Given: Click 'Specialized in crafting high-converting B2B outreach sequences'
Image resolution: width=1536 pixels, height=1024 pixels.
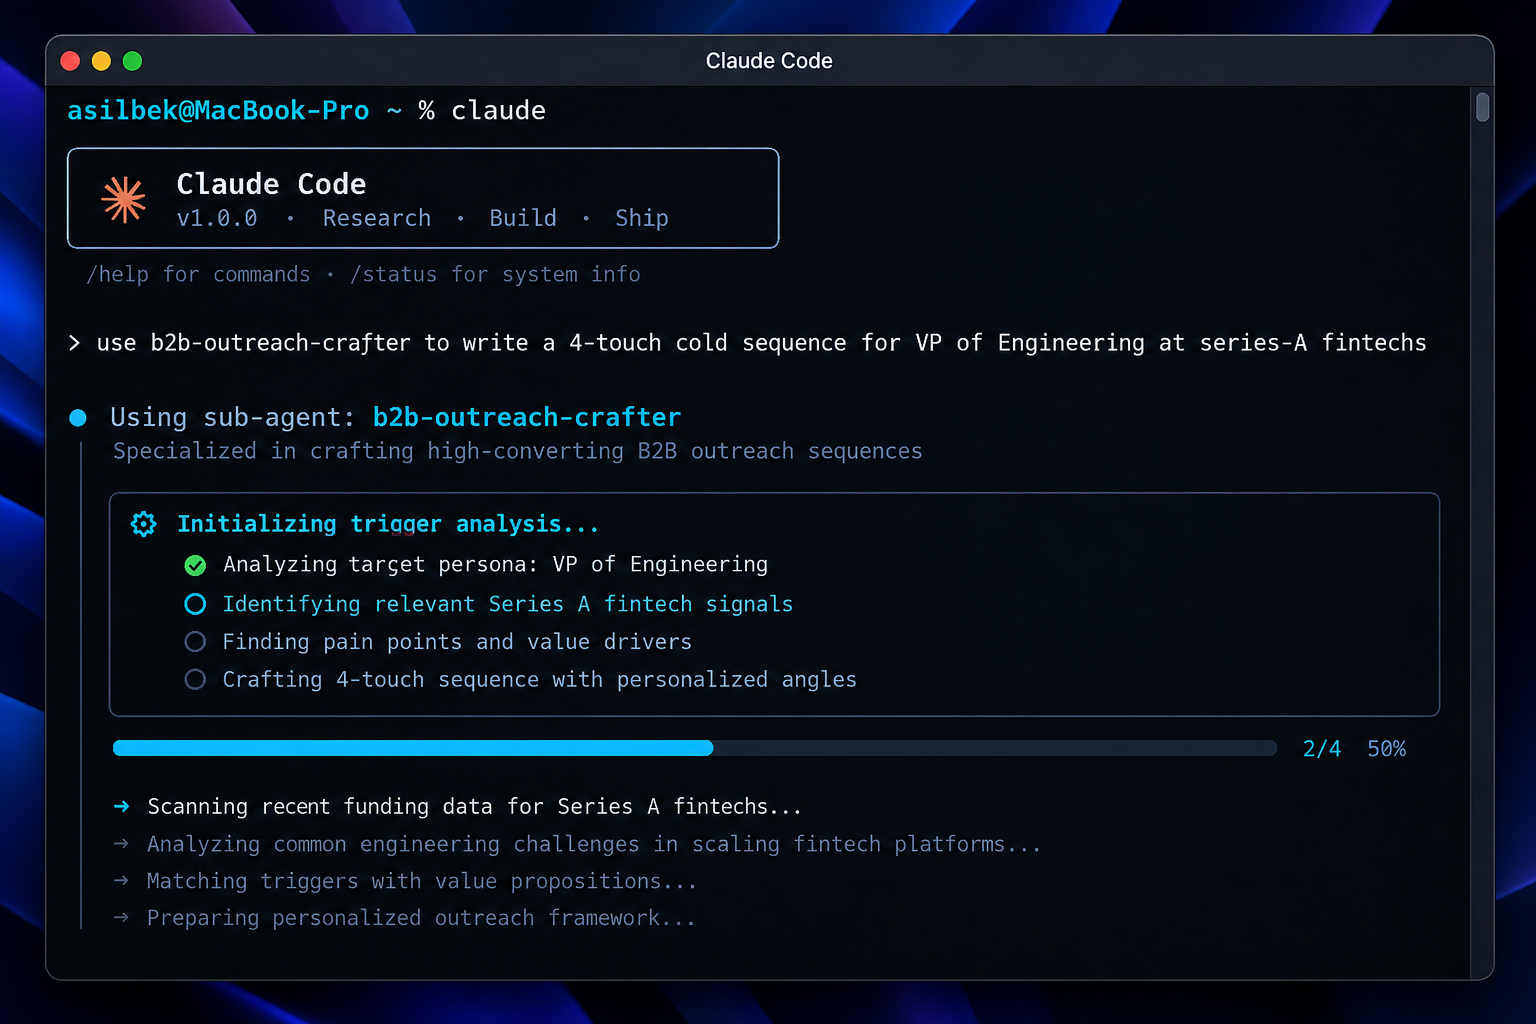Looking at the screenshot, I should [x=518, y=451].
